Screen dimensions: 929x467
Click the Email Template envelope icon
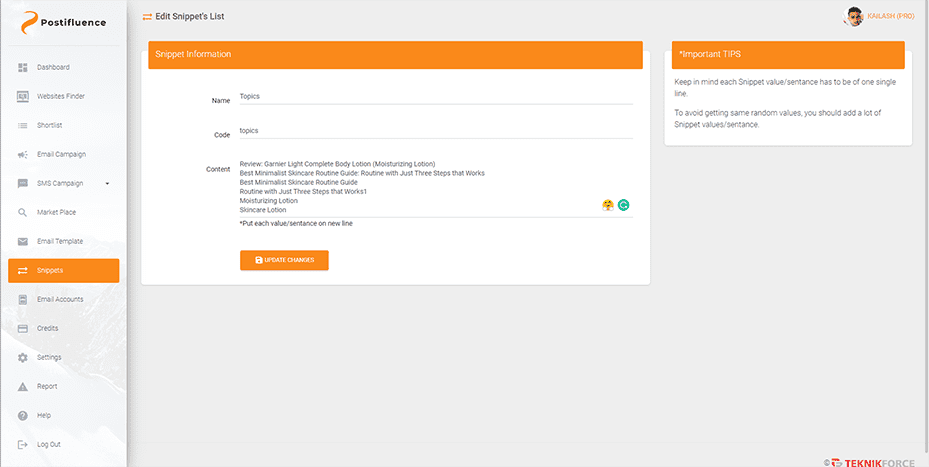coord(23,241)
